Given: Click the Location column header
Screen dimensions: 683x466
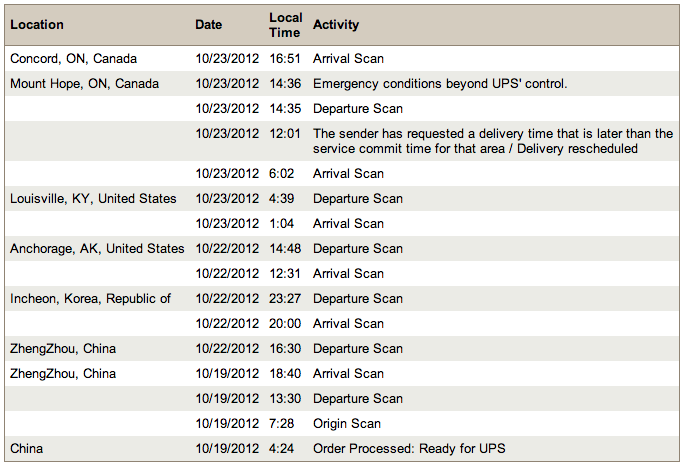Looking at the screenshot, I should pos(37,24).
